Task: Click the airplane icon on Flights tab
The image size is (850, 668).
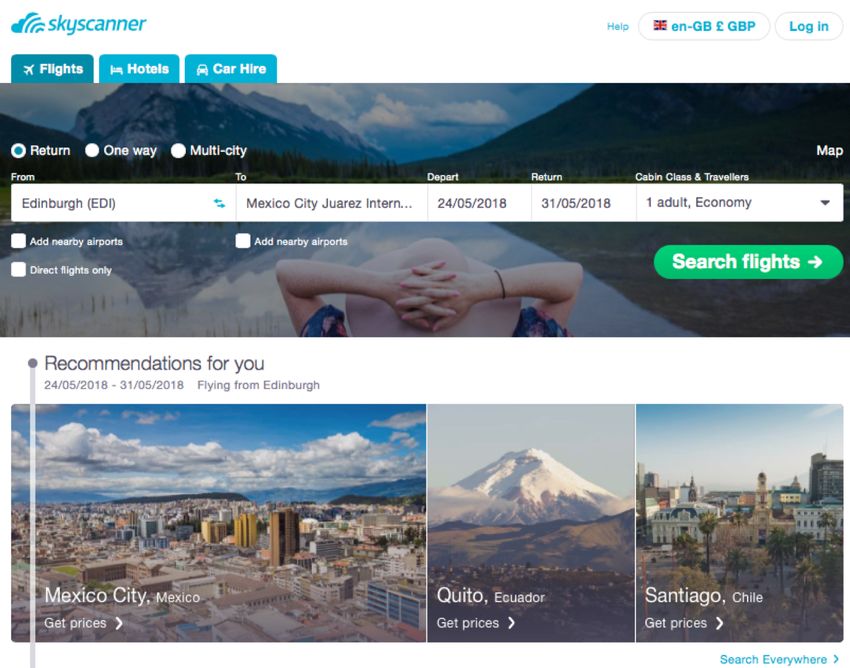Action: [29, 69]
